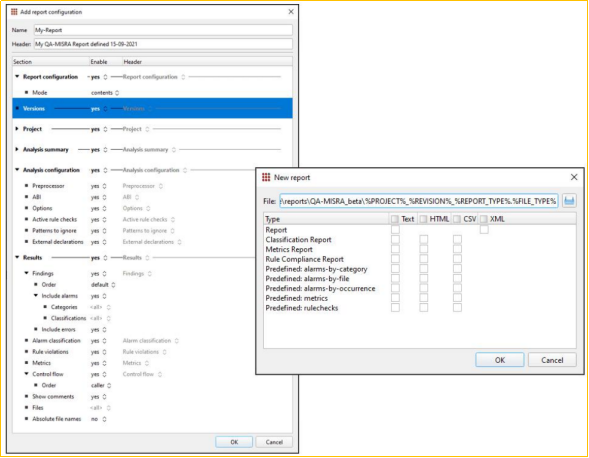This screenshot has width=589, height=458.
Task: Change the Findings Order default stepper
Action: pyautogui.click(x=113, y=285)
